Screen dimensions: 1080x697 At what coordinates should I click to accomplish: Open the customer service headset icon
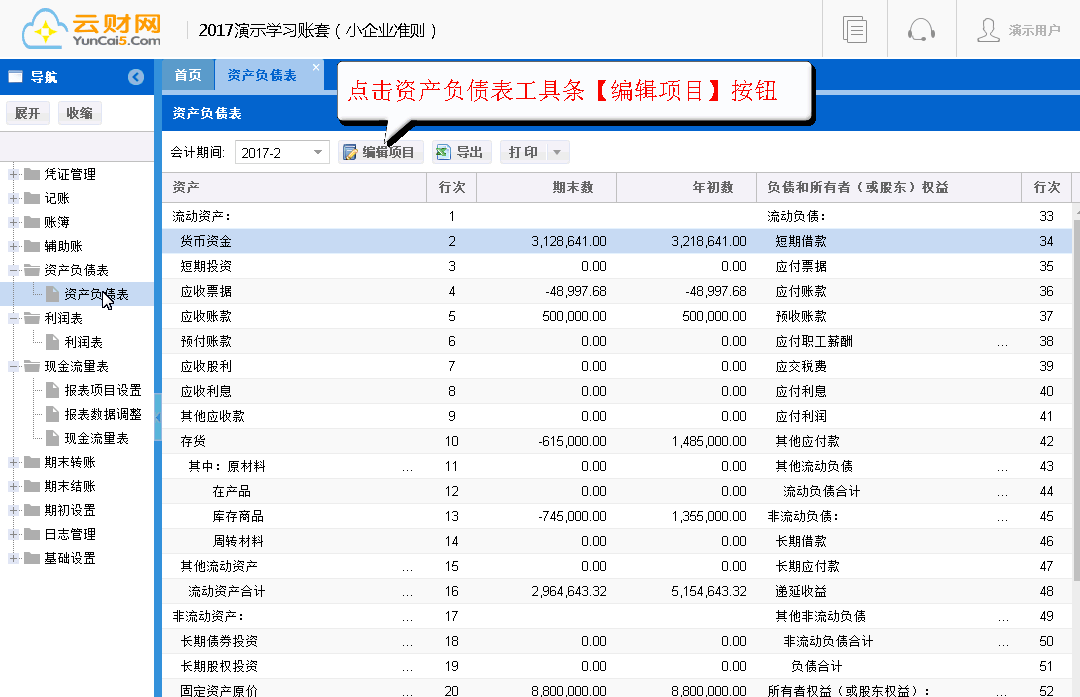click(x=921, y=30)
